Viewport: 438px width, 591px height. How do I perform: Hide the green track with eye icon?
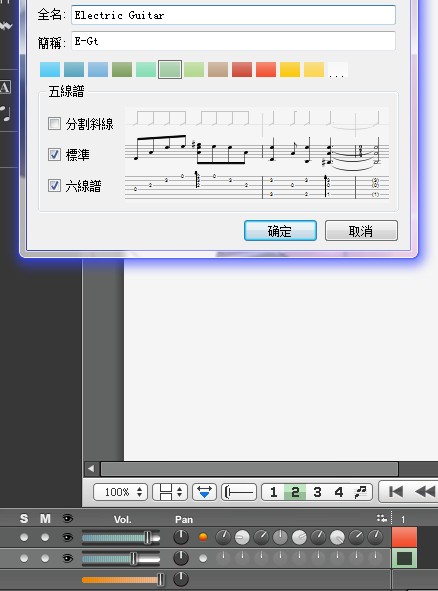point(67,558)
